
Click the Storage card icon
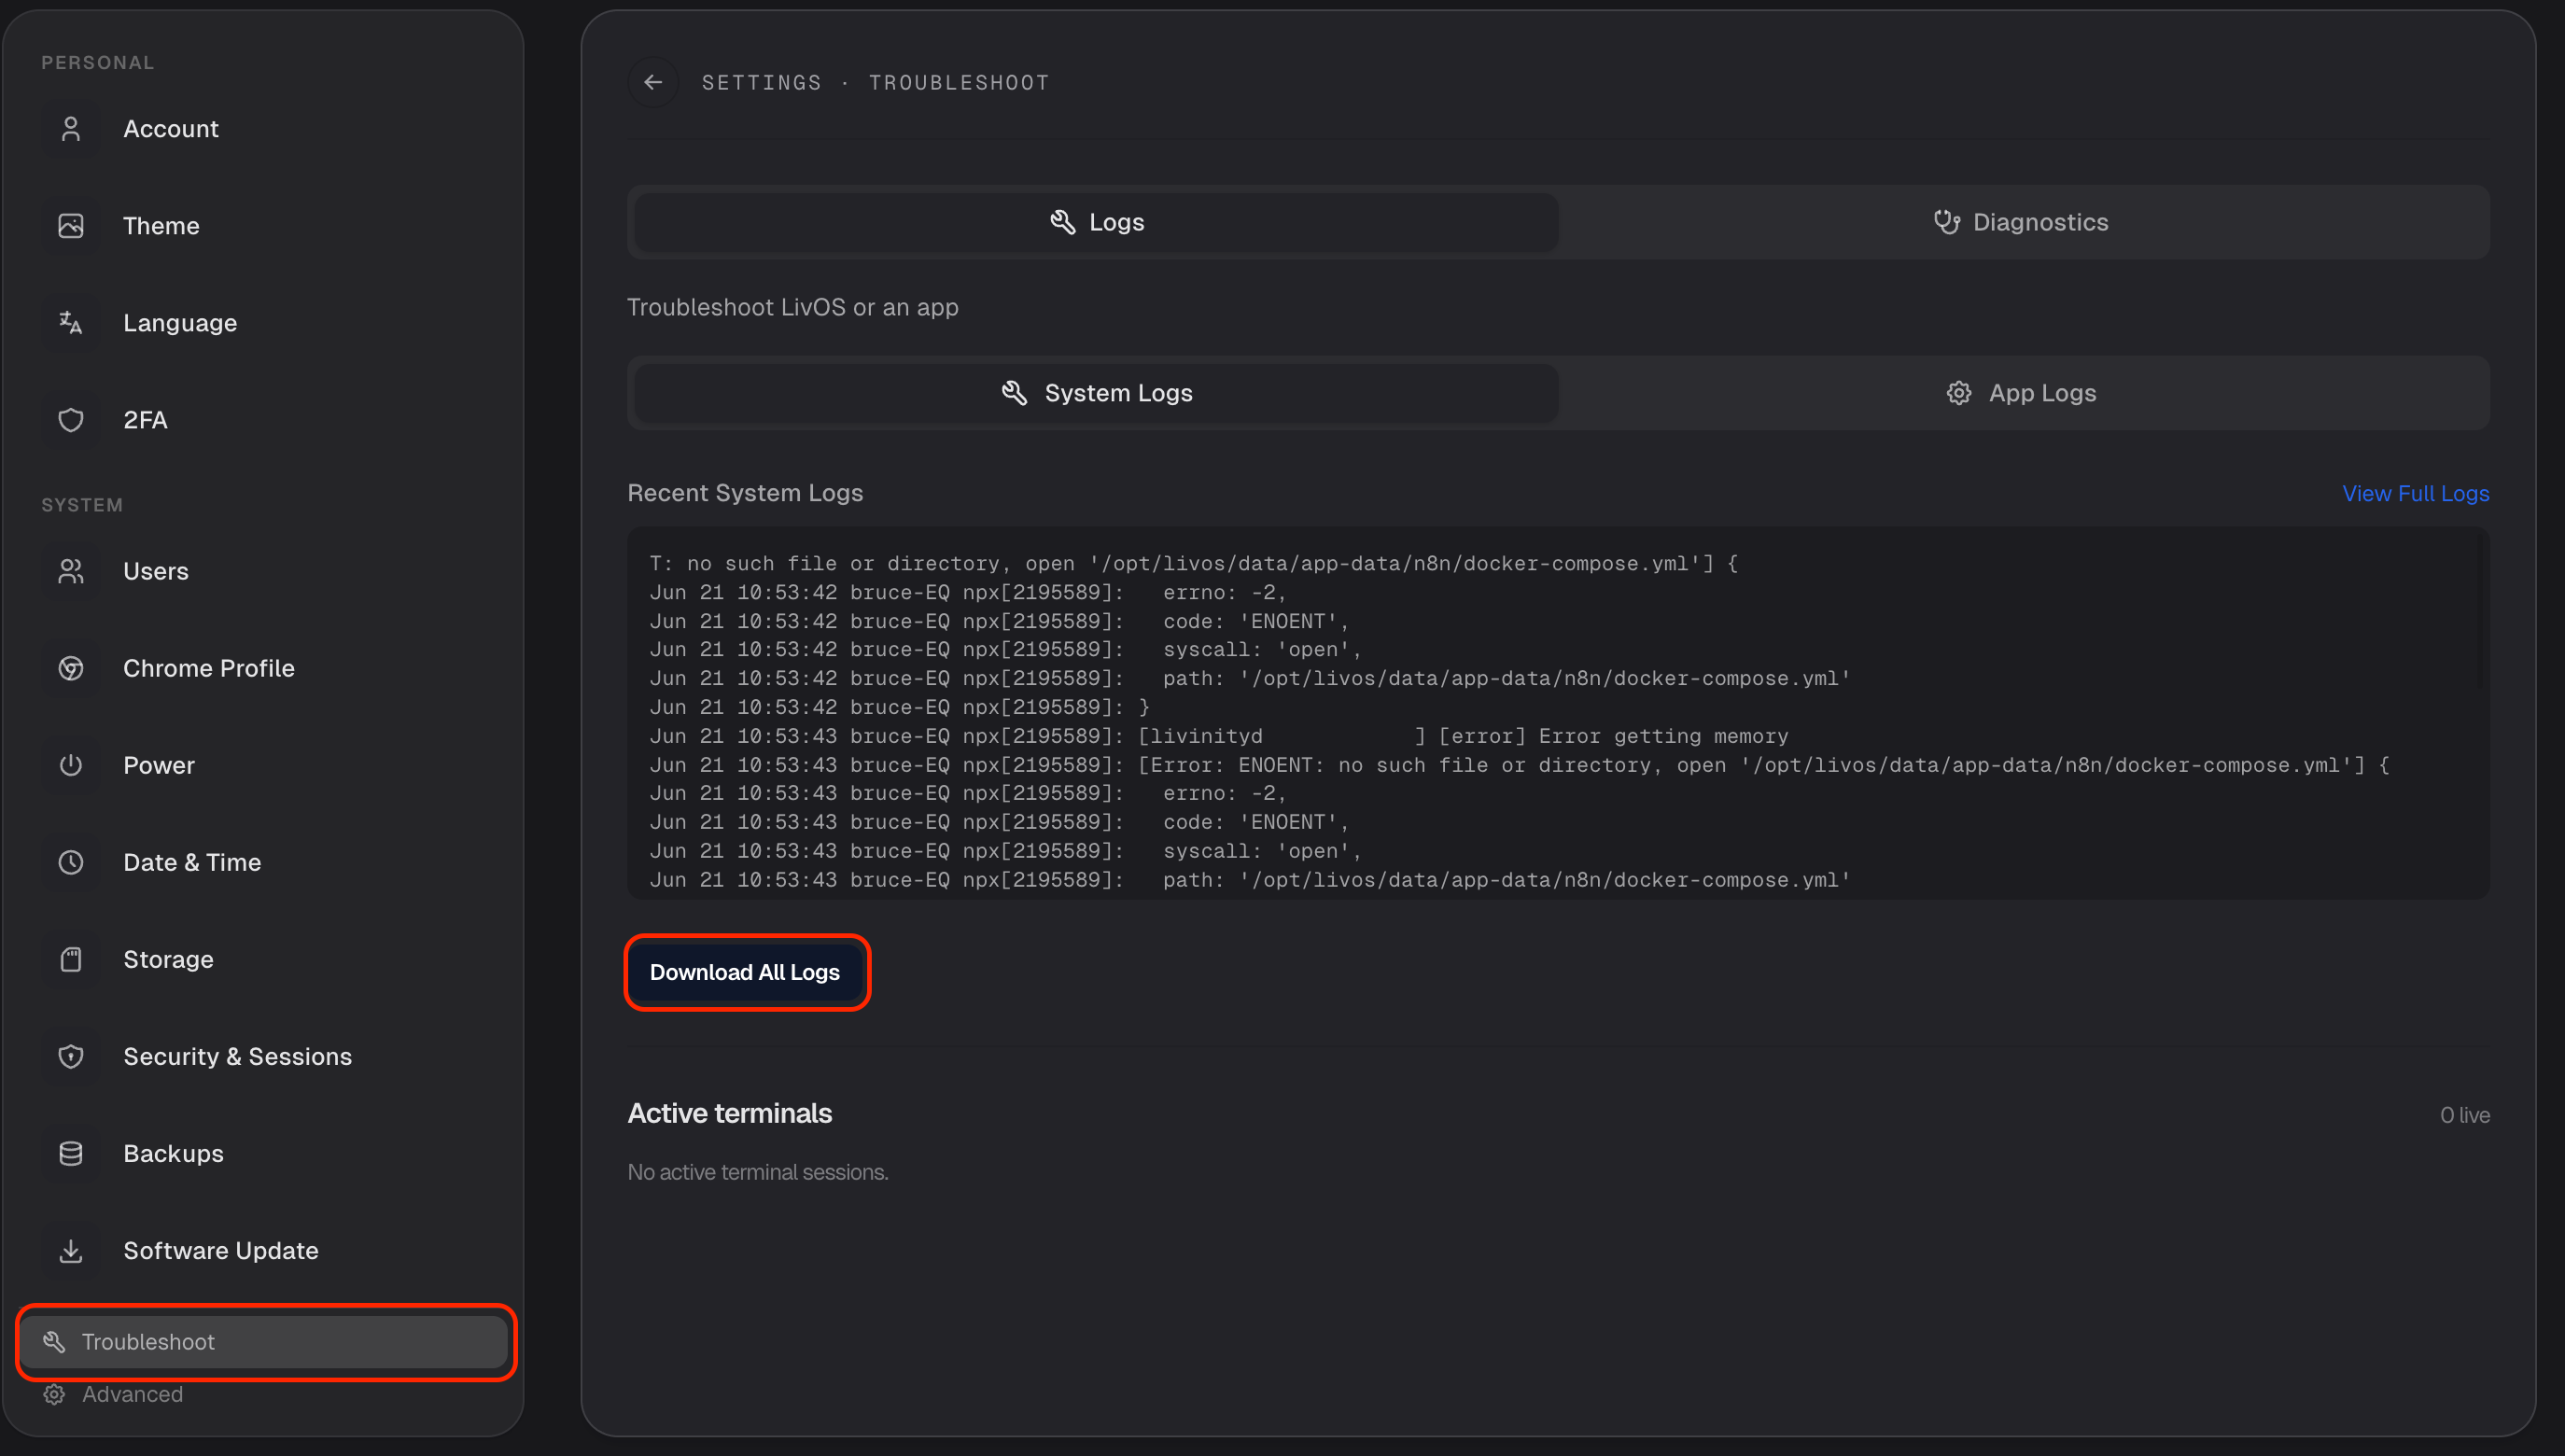(x=71, y=959)
